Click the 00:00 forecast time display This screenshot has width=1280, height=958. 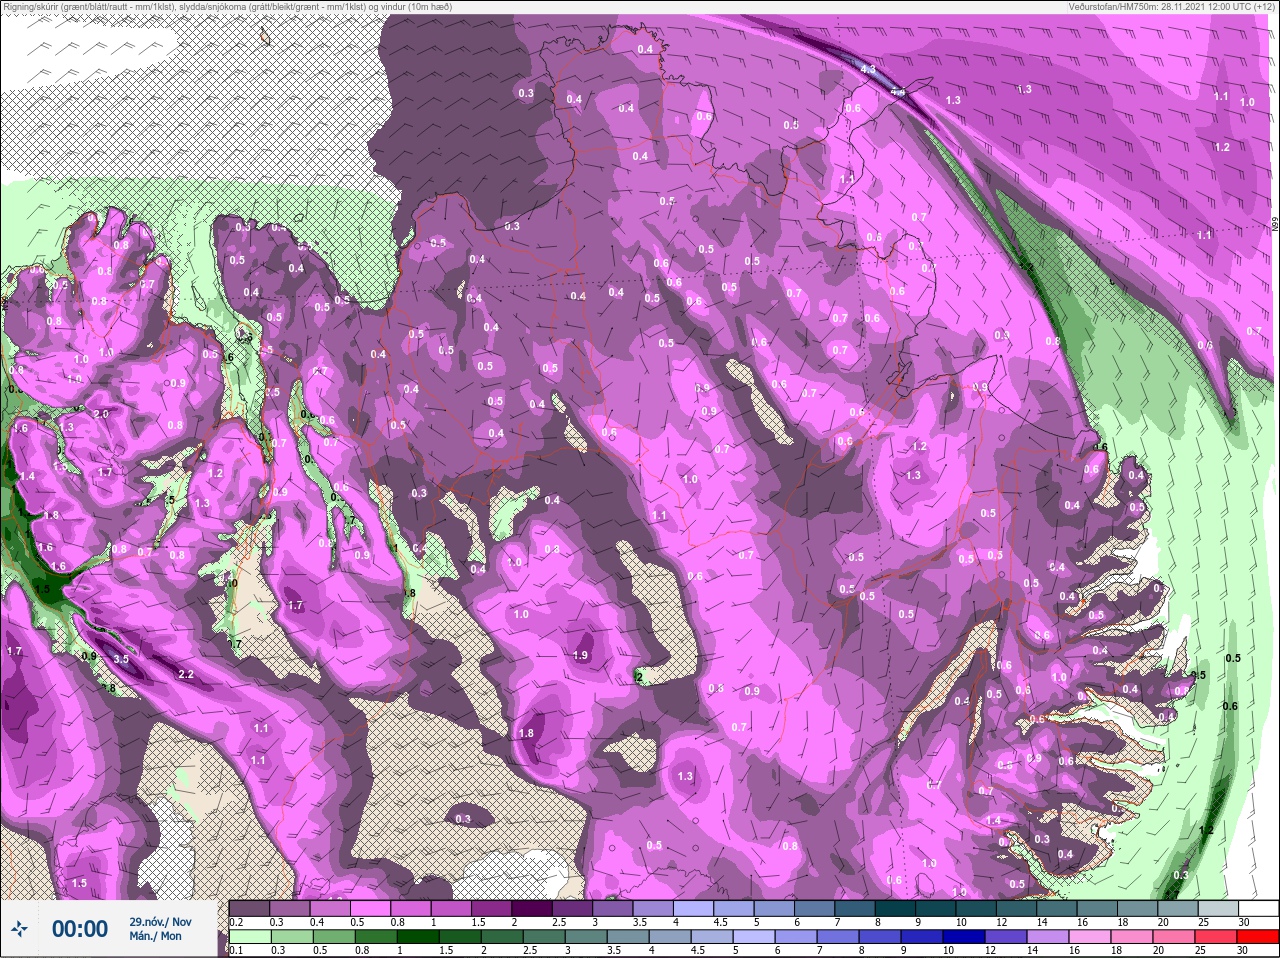80,929
